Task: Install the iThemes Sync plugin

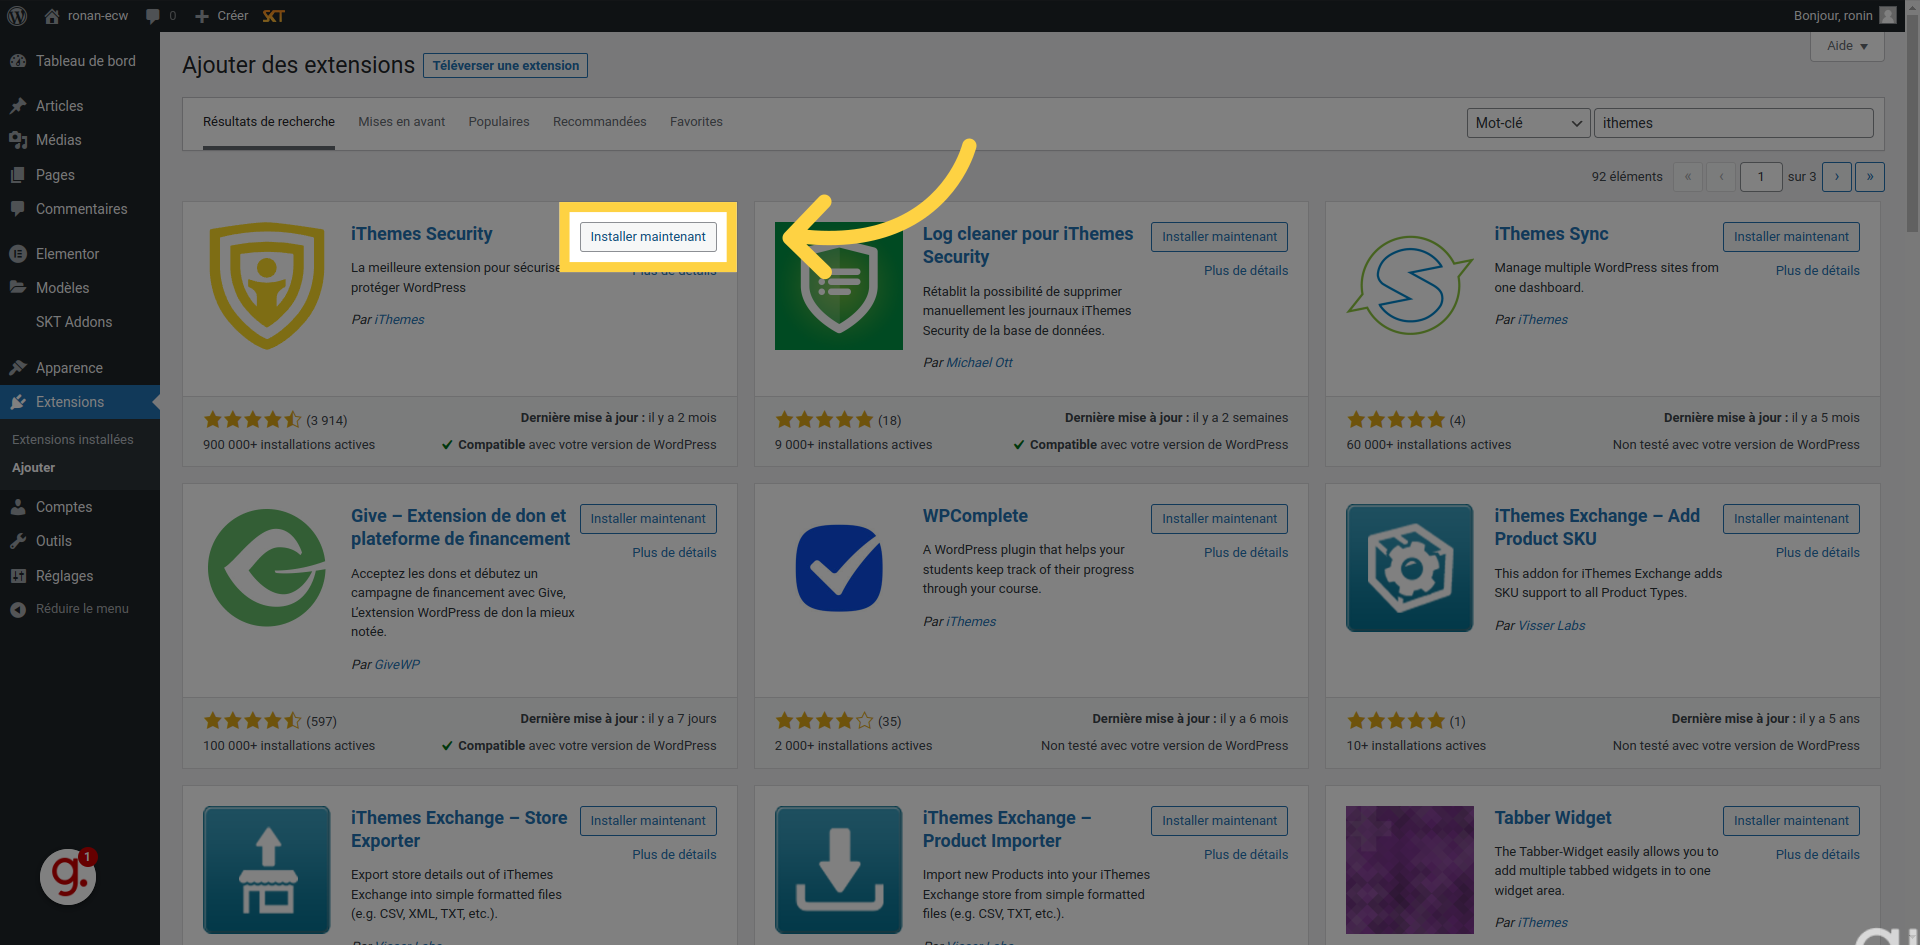Action: coord(1791,237)
